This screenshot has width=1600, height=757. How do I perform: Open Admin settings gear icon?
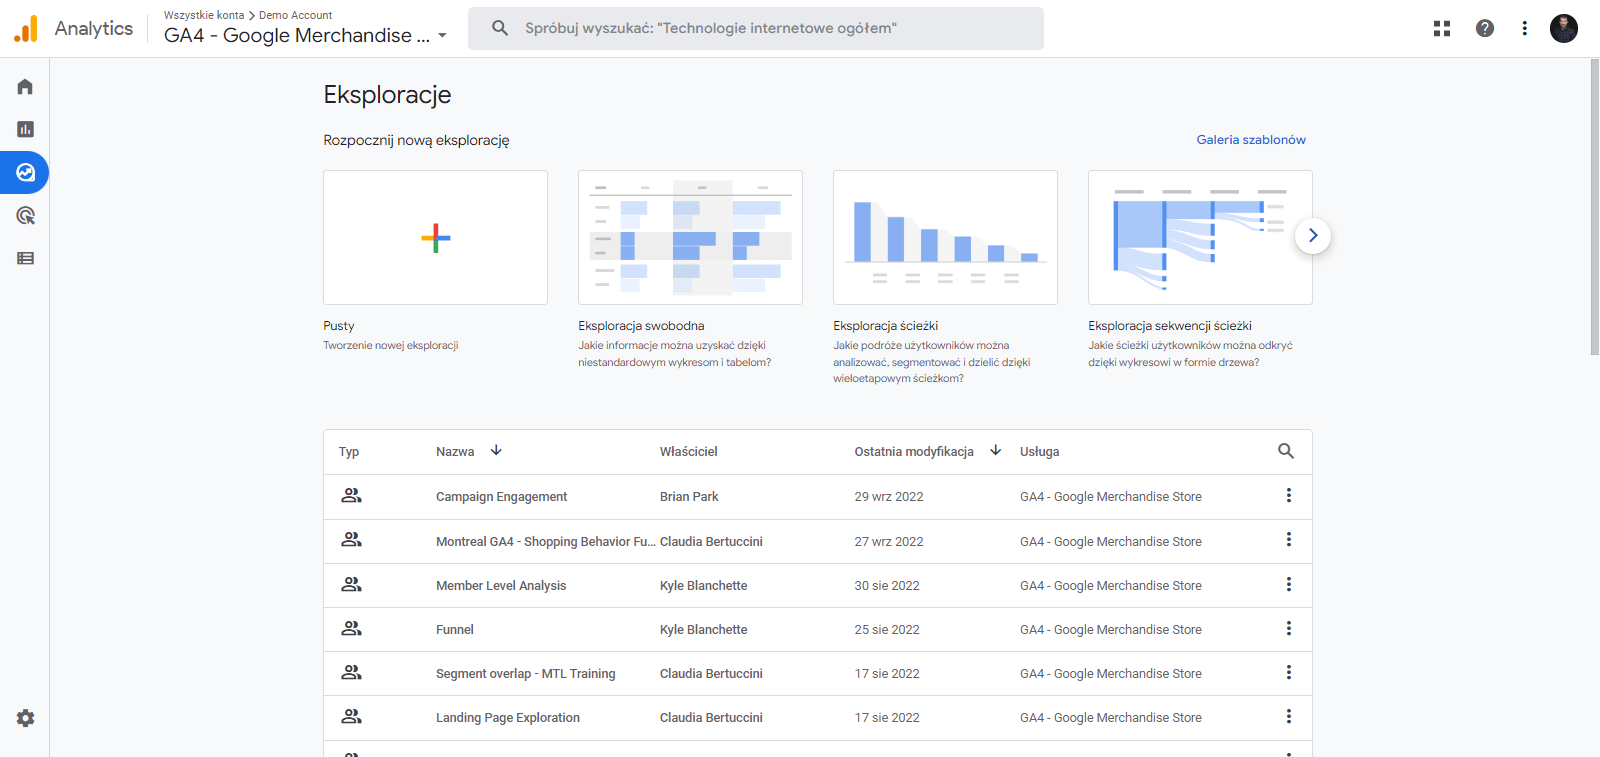25,718
